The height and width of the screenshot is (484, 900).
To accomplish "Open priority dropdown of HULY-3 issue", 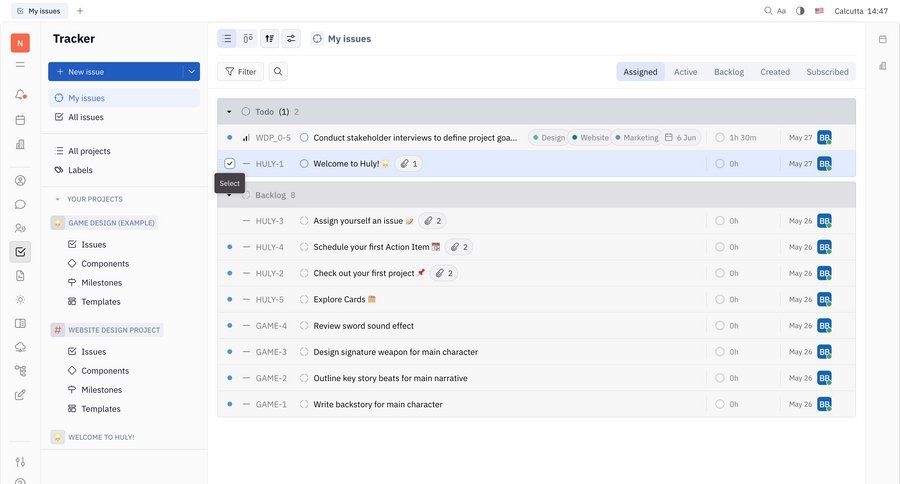I will (246, 221).
